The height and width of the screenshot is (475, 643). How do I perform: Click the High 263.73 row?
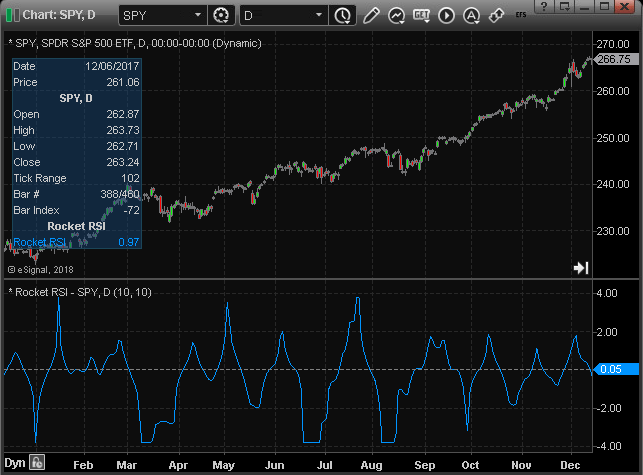coord(76,130)
